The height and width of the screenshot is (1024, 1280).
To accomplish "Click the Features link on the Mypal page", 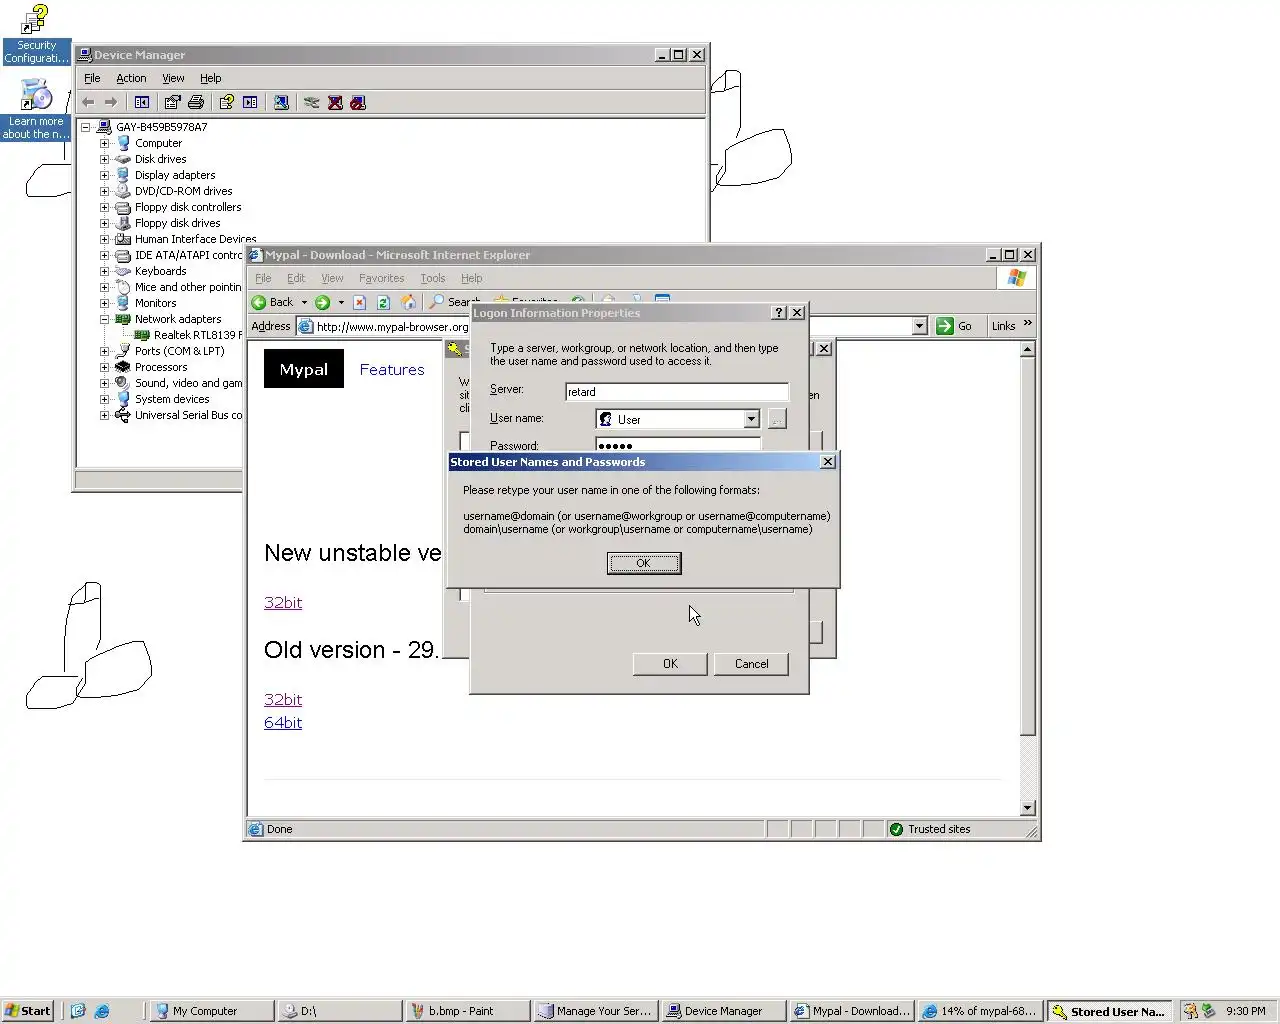I will [392, 369].
